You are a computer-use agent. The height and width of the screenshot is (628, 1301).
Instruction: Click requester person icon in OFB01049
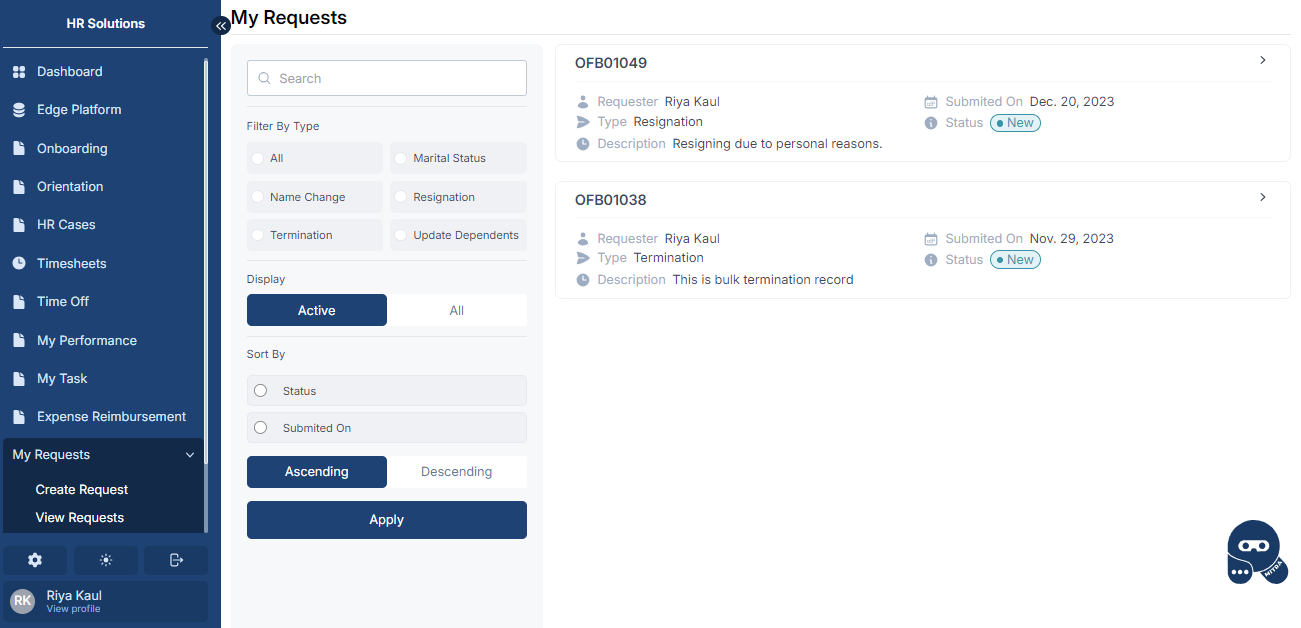tap(583, 102)
